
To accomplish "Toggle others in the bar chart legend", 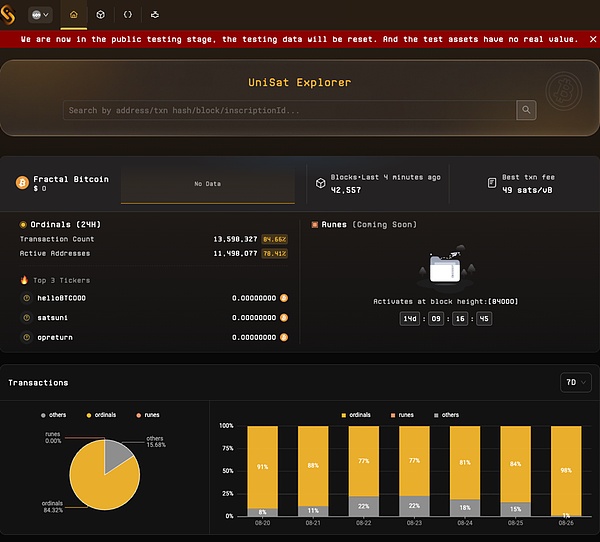I will (445, 414).
